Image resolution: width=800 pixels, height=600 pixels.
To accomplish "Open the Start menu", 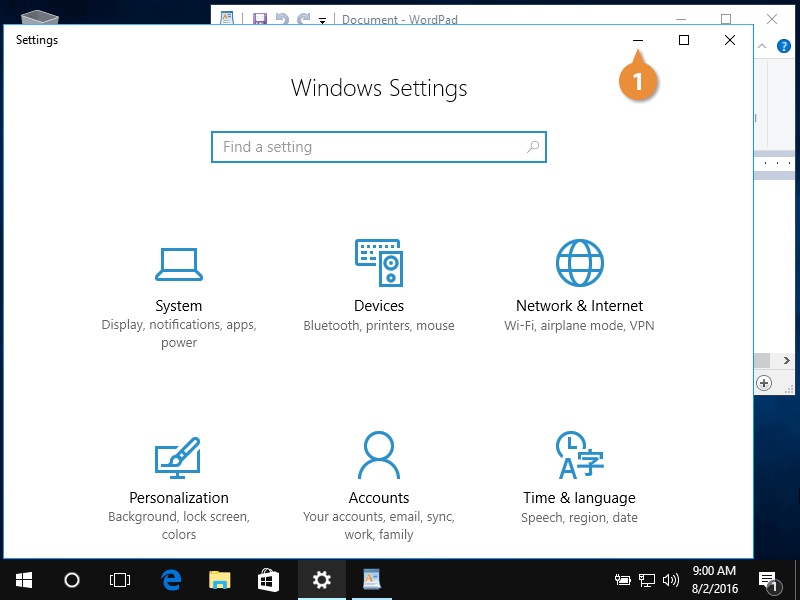I will pos(24,579).
